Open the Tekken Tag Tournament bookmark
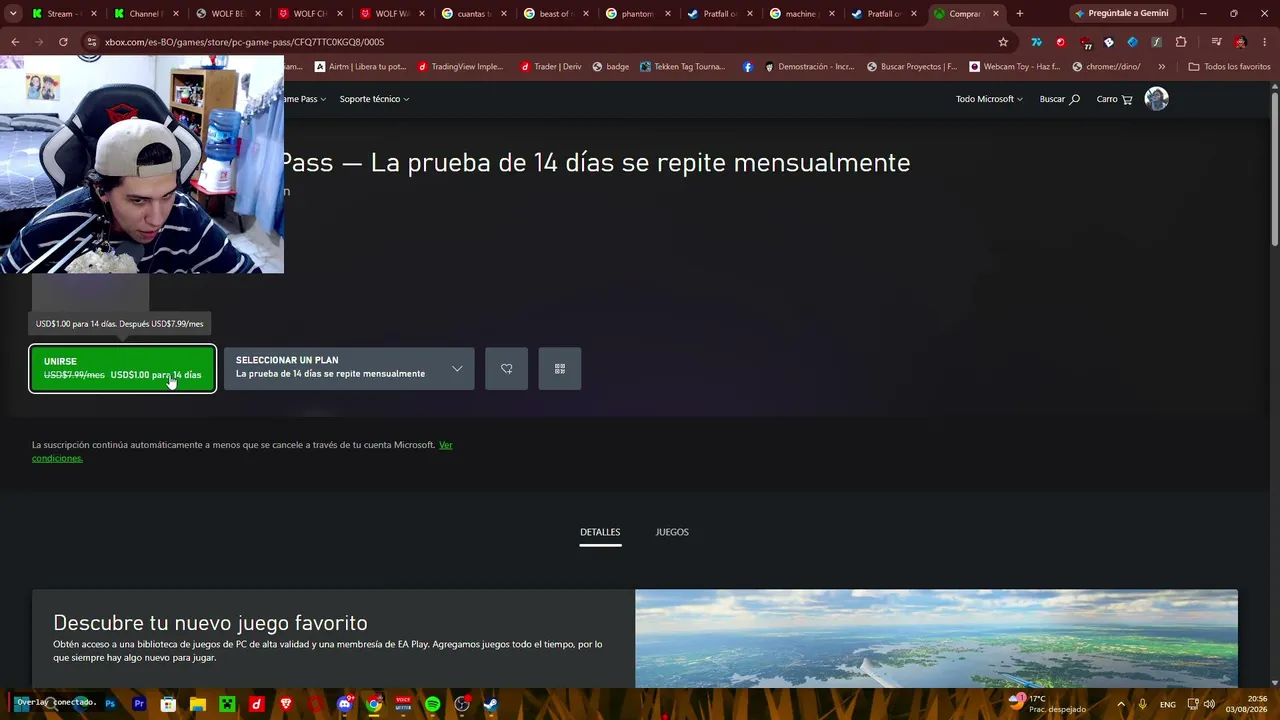Screen dimensions: 1280x720 [683, 67]
